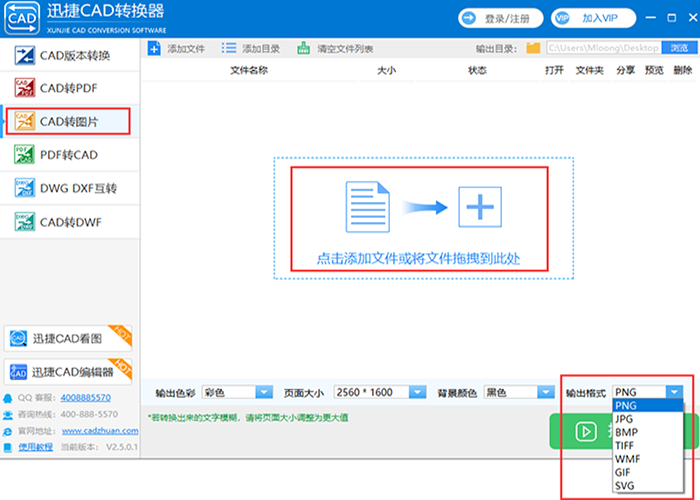Click the PDF转CAD green icon
Viewport: 700px width, 500px height.
pyautogui.click(x=25, y=154)
